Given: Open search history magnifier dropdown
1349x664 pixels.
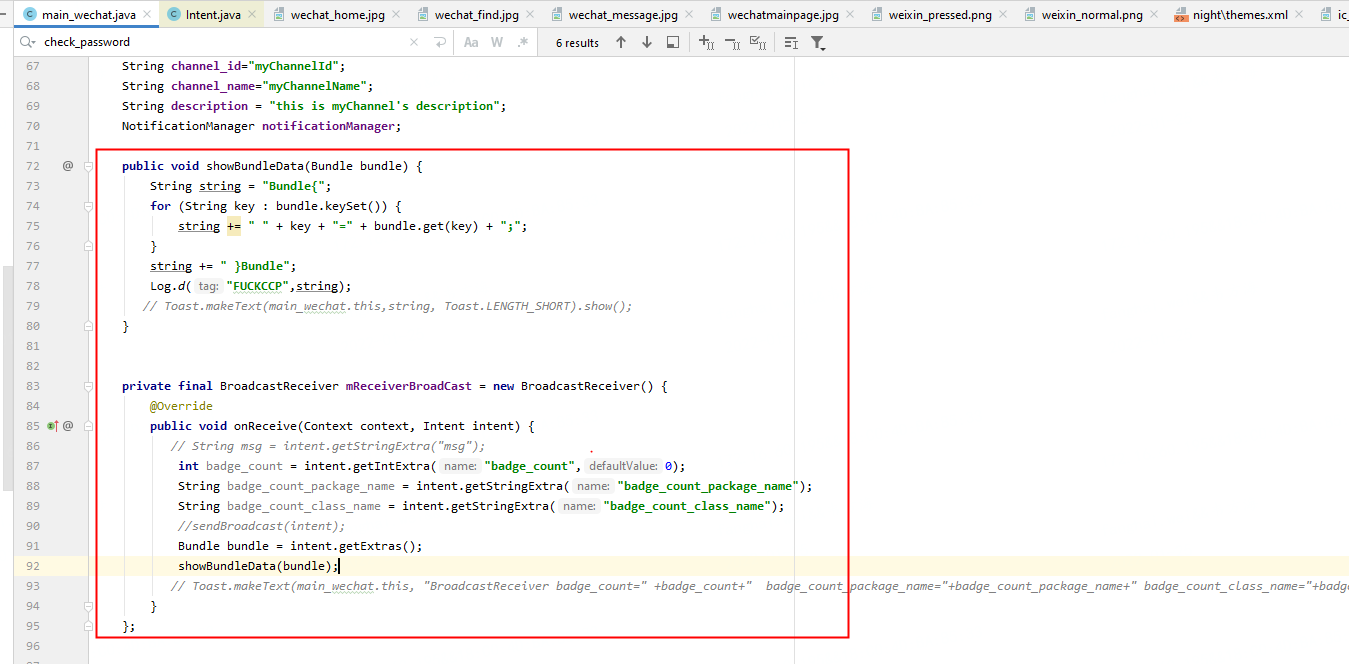Looking at the screenshot, I should (27, 42).
